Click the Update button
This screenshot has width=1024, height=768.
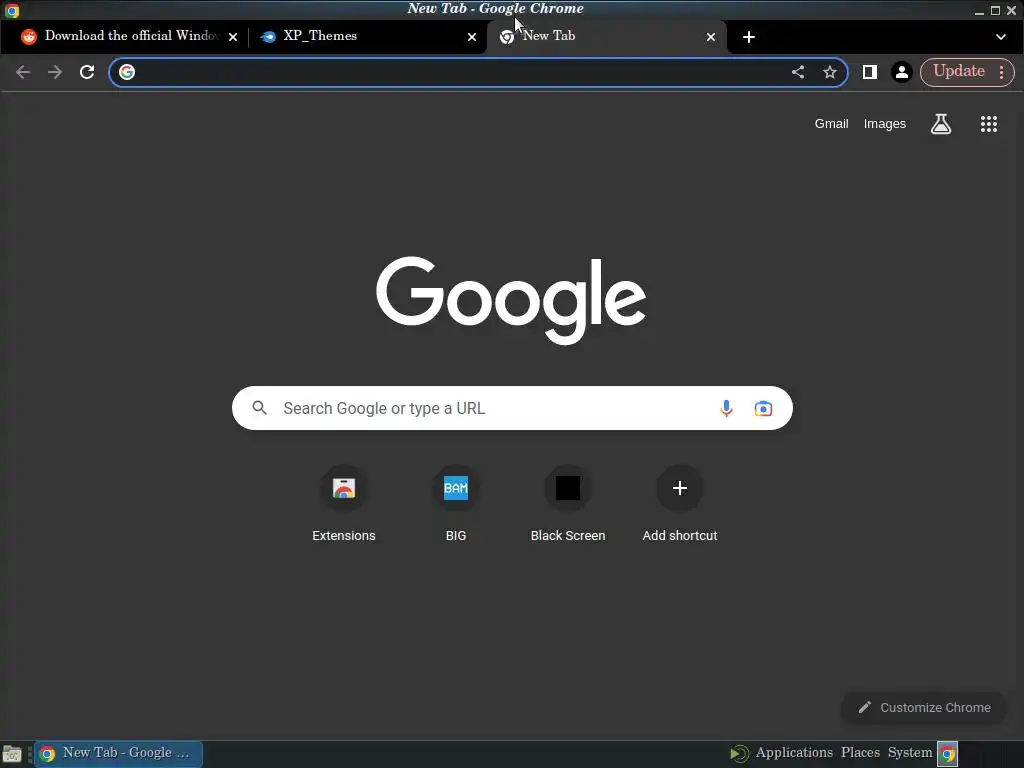click(x=958, y=71)
